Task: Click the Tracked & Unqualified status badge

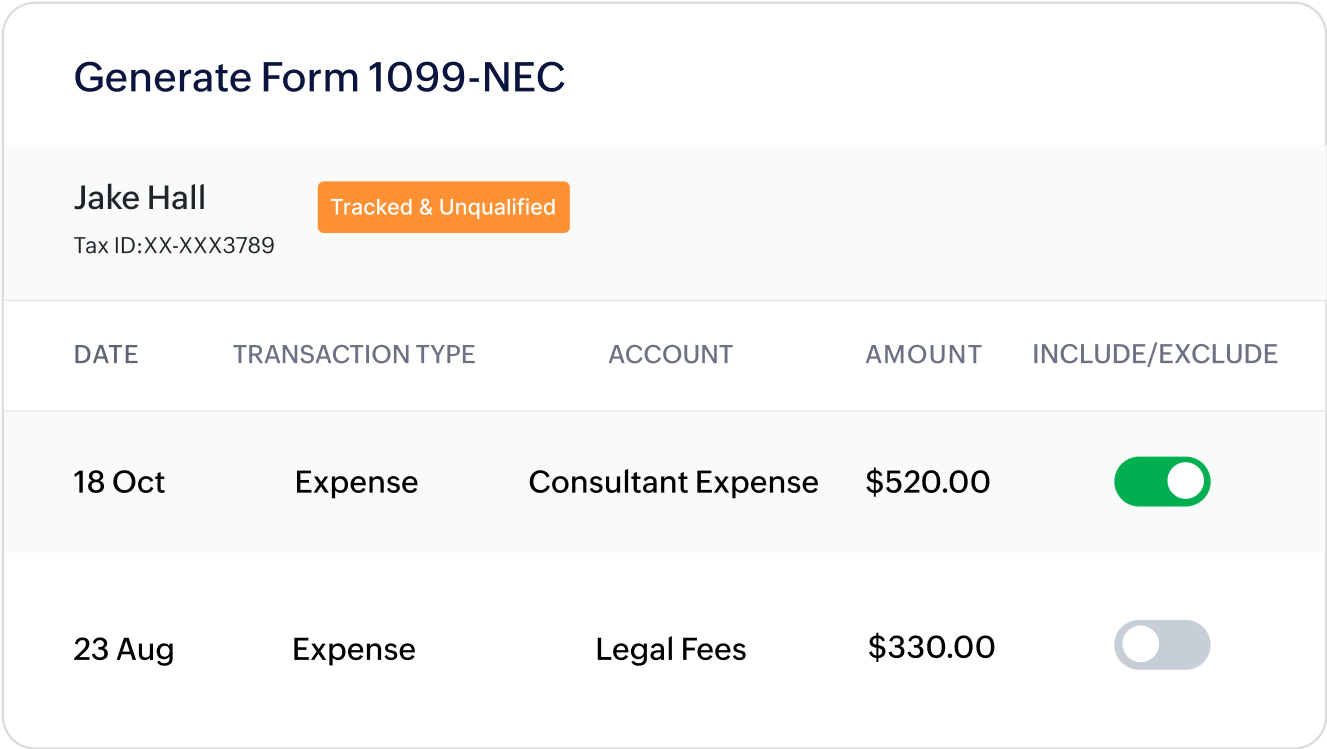Action: pos(443,207)
